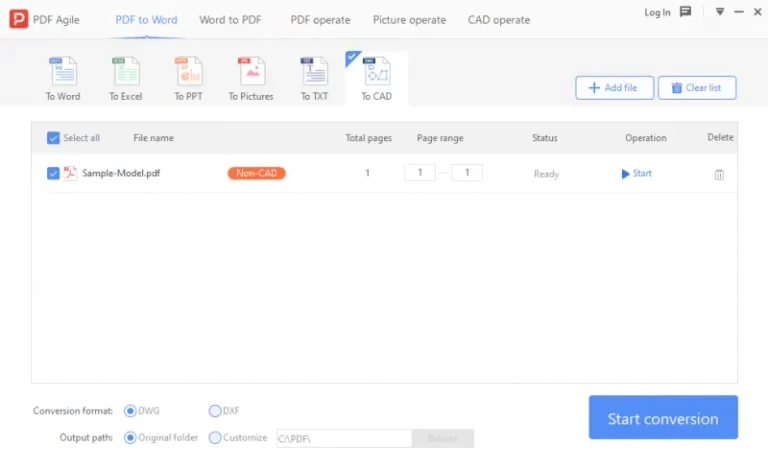Delete Sample-Model.pdf with trash icon
The width and height of the screenshot is (768, 469).
pos(719,174)
